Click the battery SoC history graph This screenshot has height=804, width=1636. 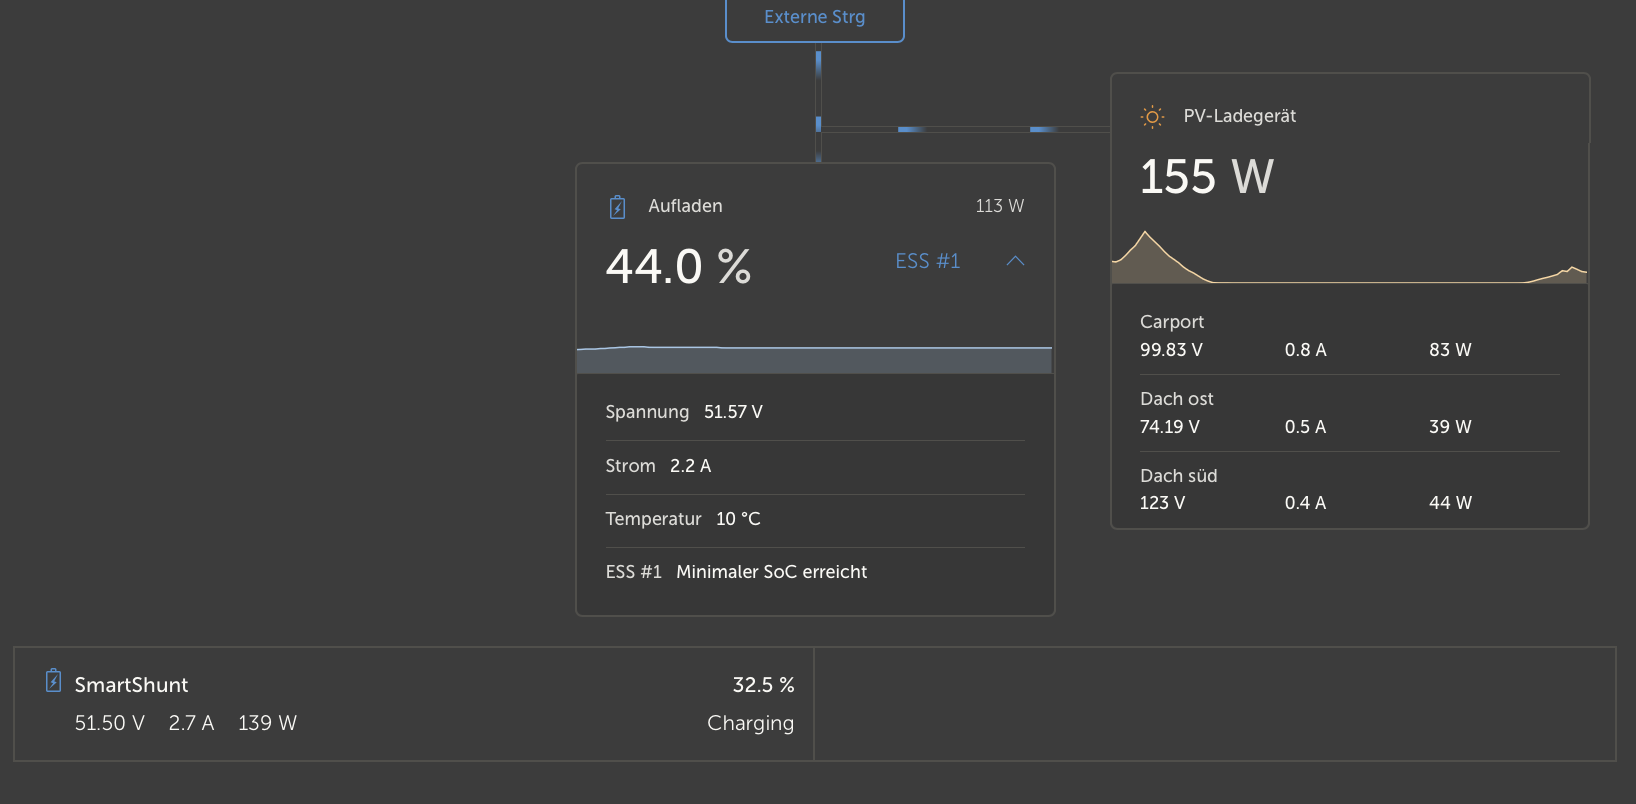[814, 358]
